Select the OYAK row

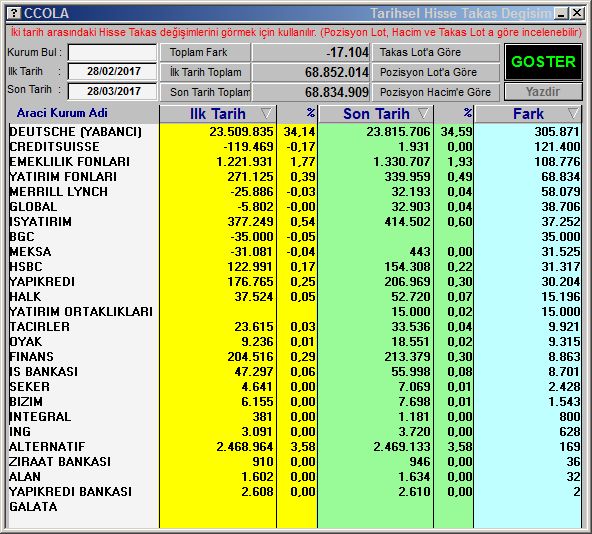(294, 342)
